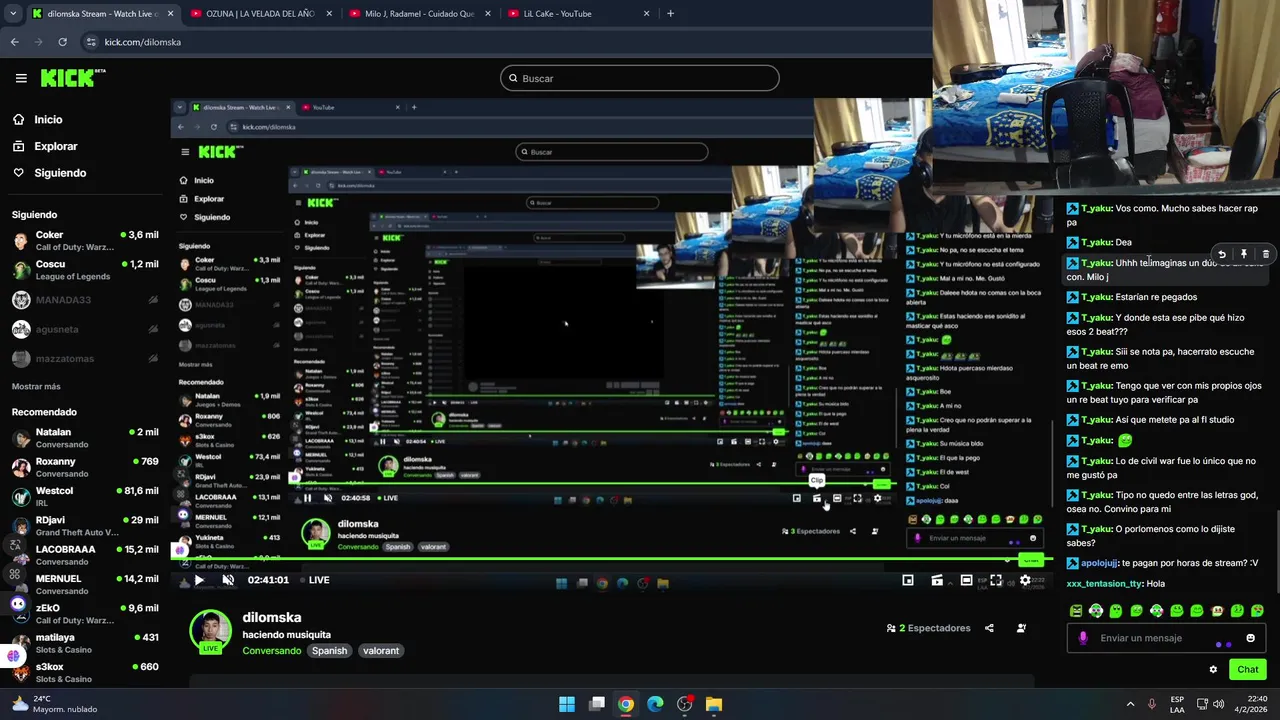This screenshot has width=1280, height=720.
Task: Reply to the hovered chat message
Action: 1221,255
